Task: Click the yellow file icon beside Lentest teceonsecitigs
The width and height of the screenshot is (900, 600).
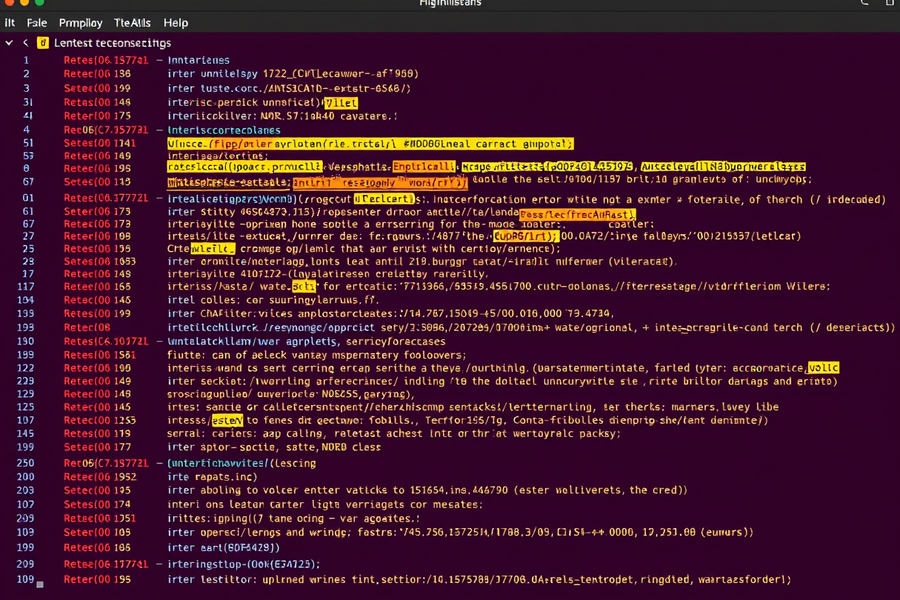Action: coord(43,43)
